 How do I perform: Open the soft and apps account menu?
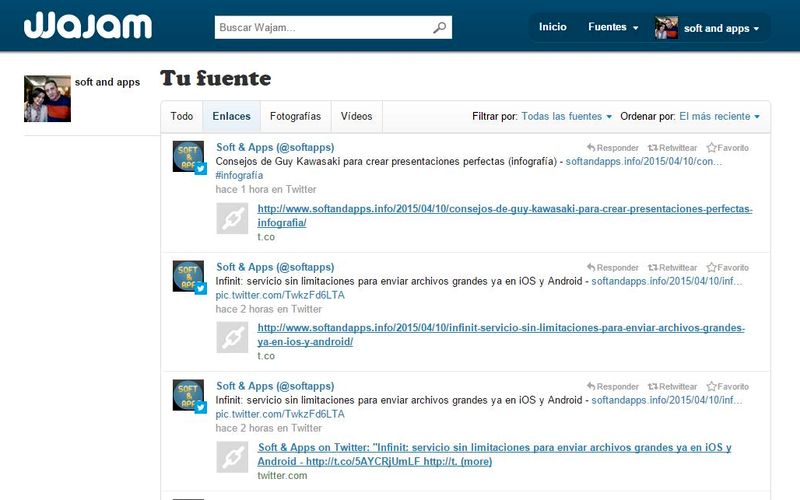[x=721, y=29]
